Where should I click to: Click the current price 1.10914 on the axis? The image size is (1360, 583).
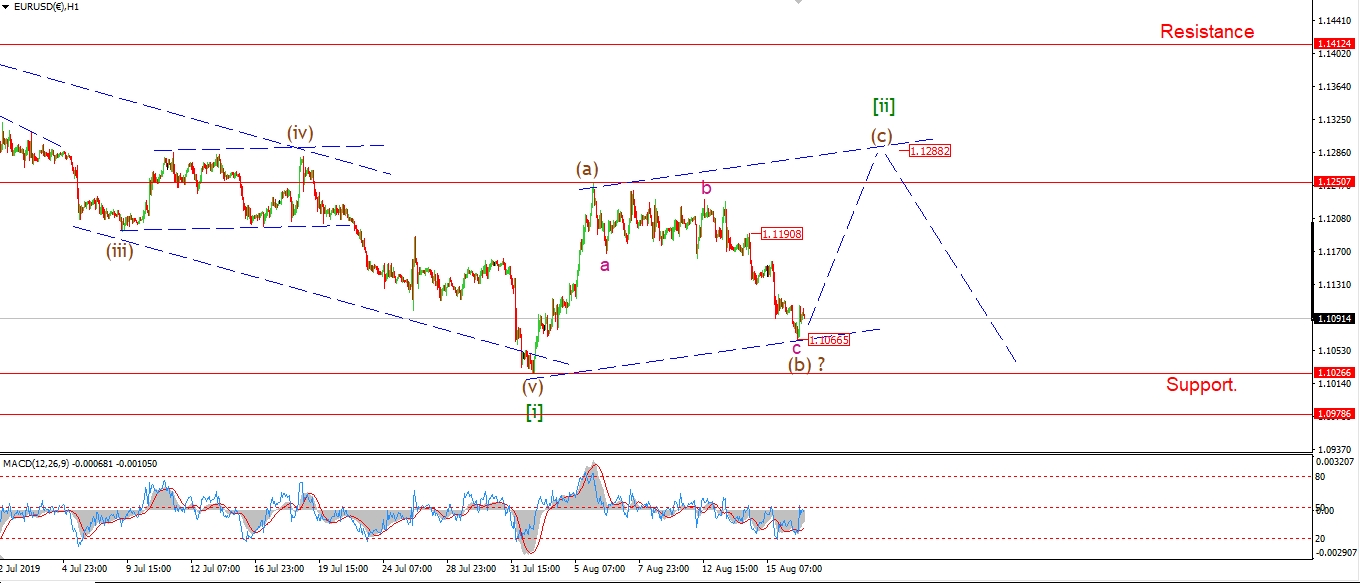[x=1335, y=318]
